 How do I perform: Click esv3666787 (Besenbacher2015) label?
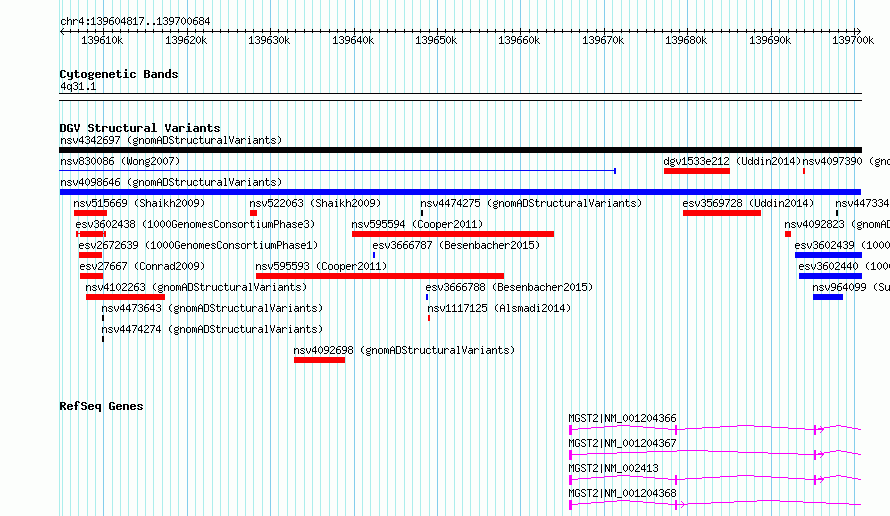click(456, 245)
